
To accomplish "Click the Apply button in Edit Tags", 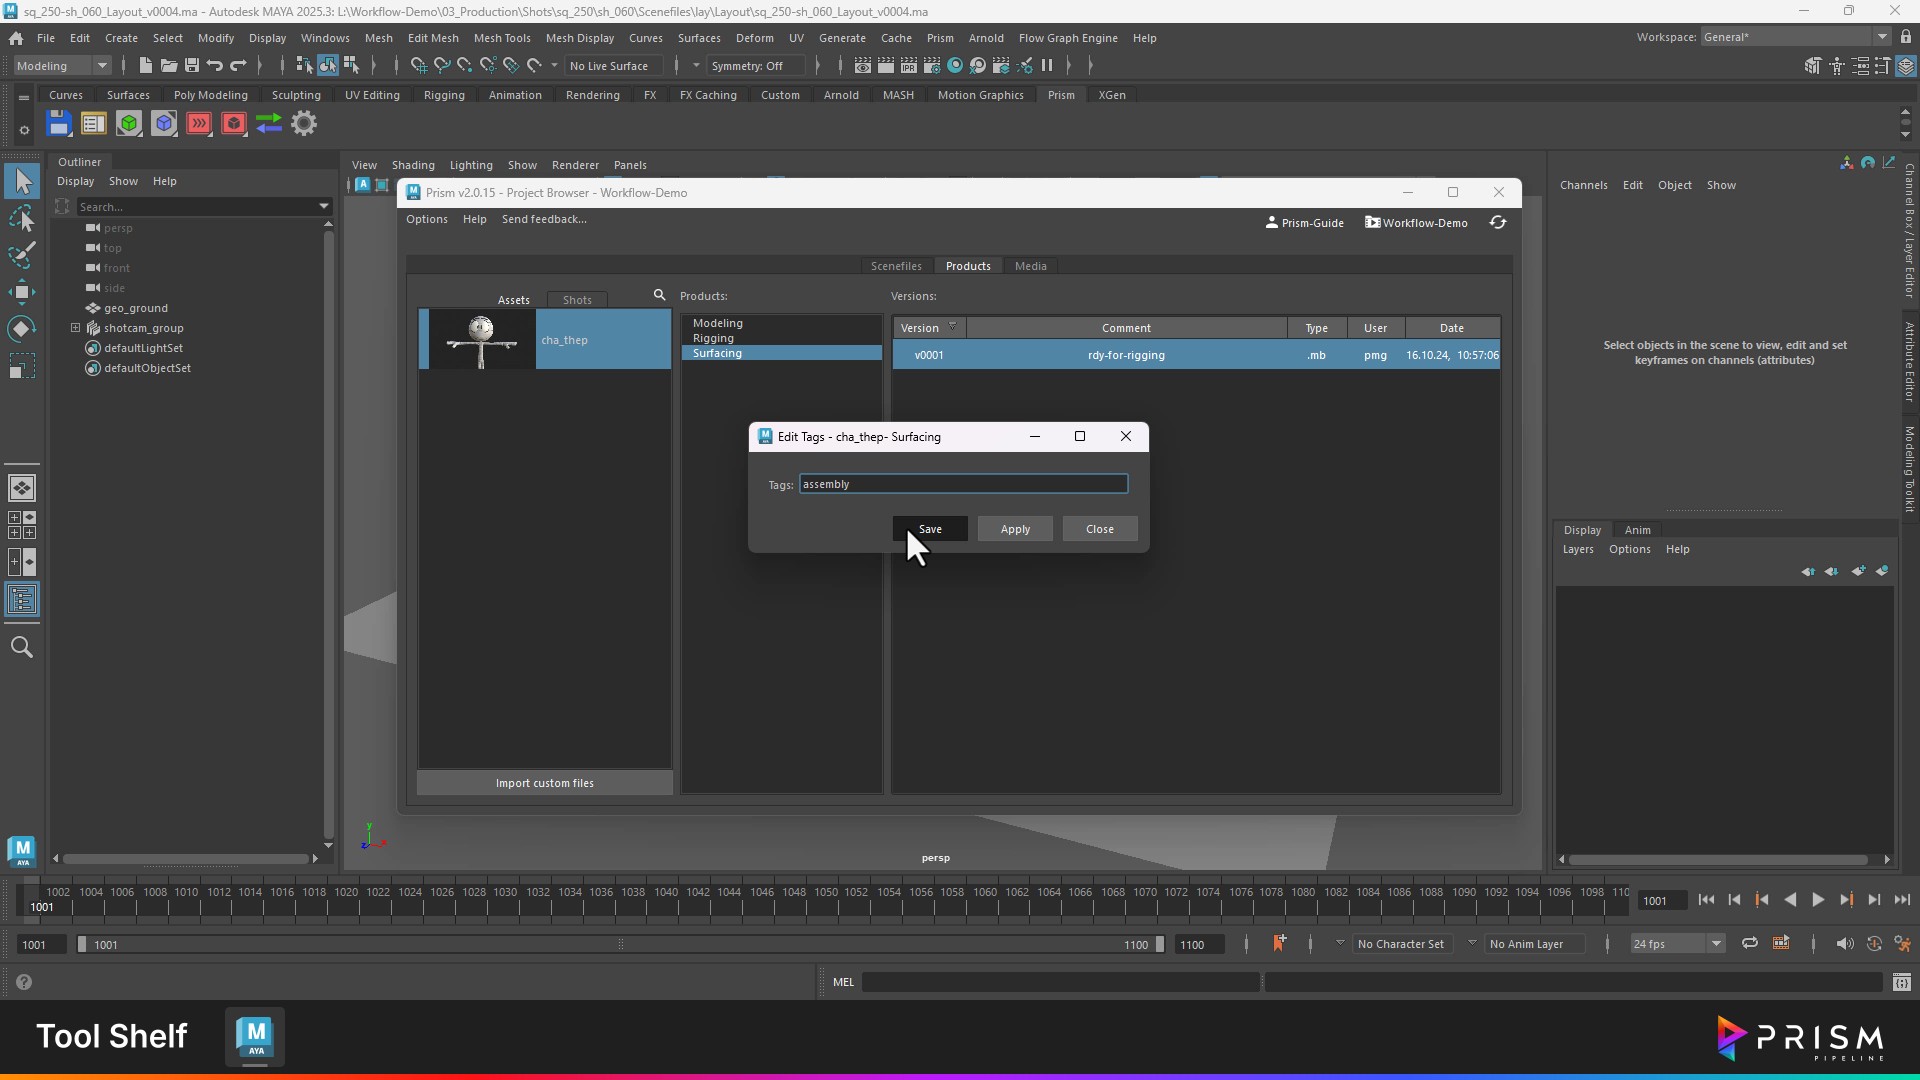I will click(1014, 529).
